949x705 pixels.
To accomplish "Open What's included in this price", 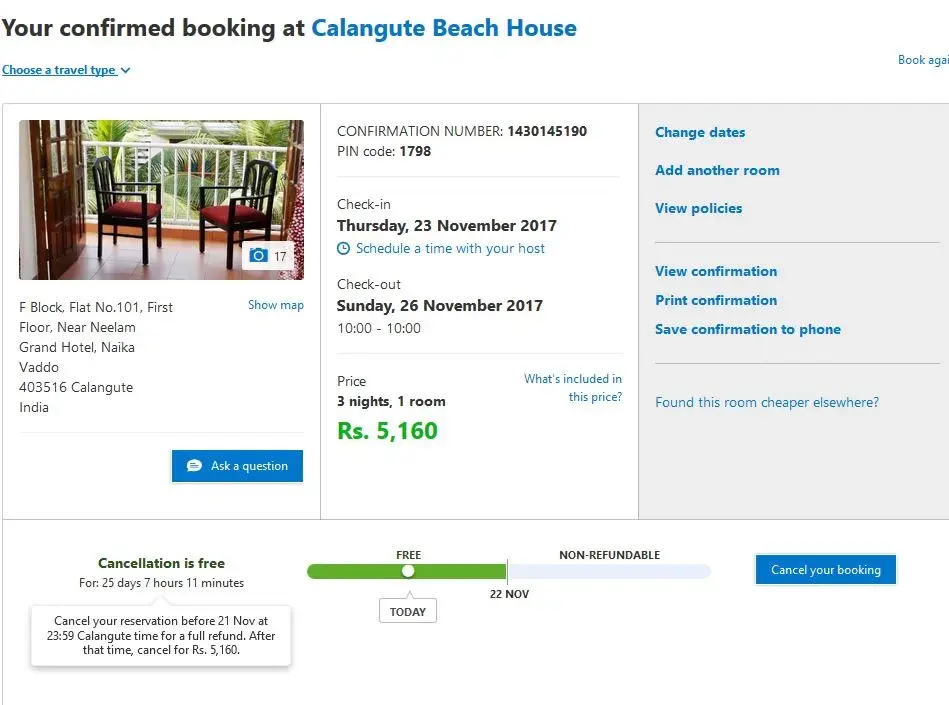I will tap(573, 388).
